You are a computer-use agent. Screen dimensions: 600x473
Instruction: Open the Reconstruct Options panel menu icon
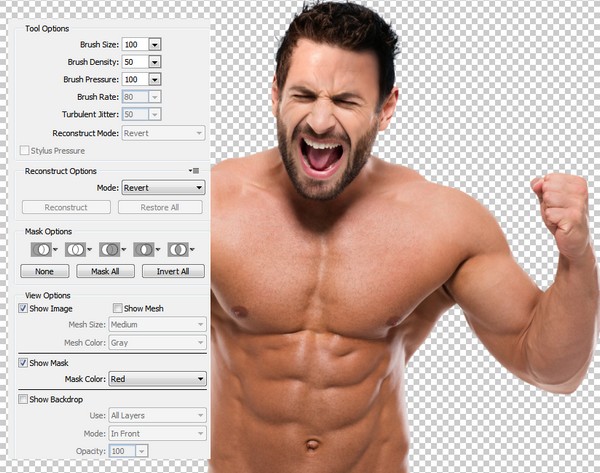point(196,171)
